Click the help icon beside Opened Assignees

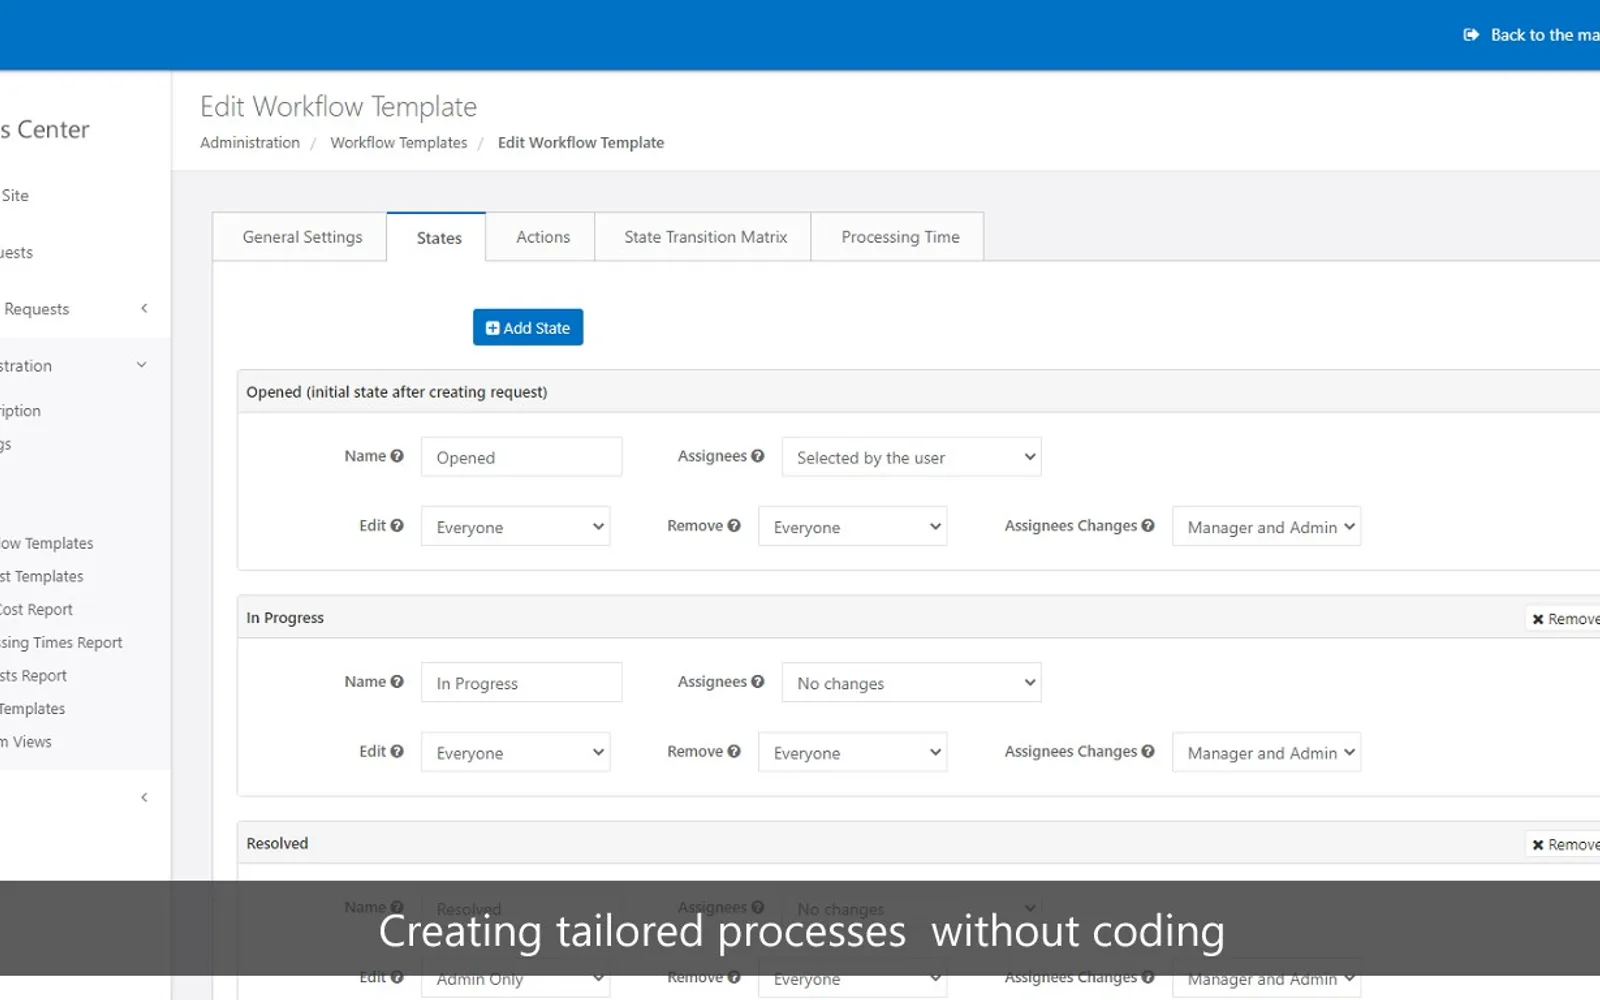tap(758, 456)
